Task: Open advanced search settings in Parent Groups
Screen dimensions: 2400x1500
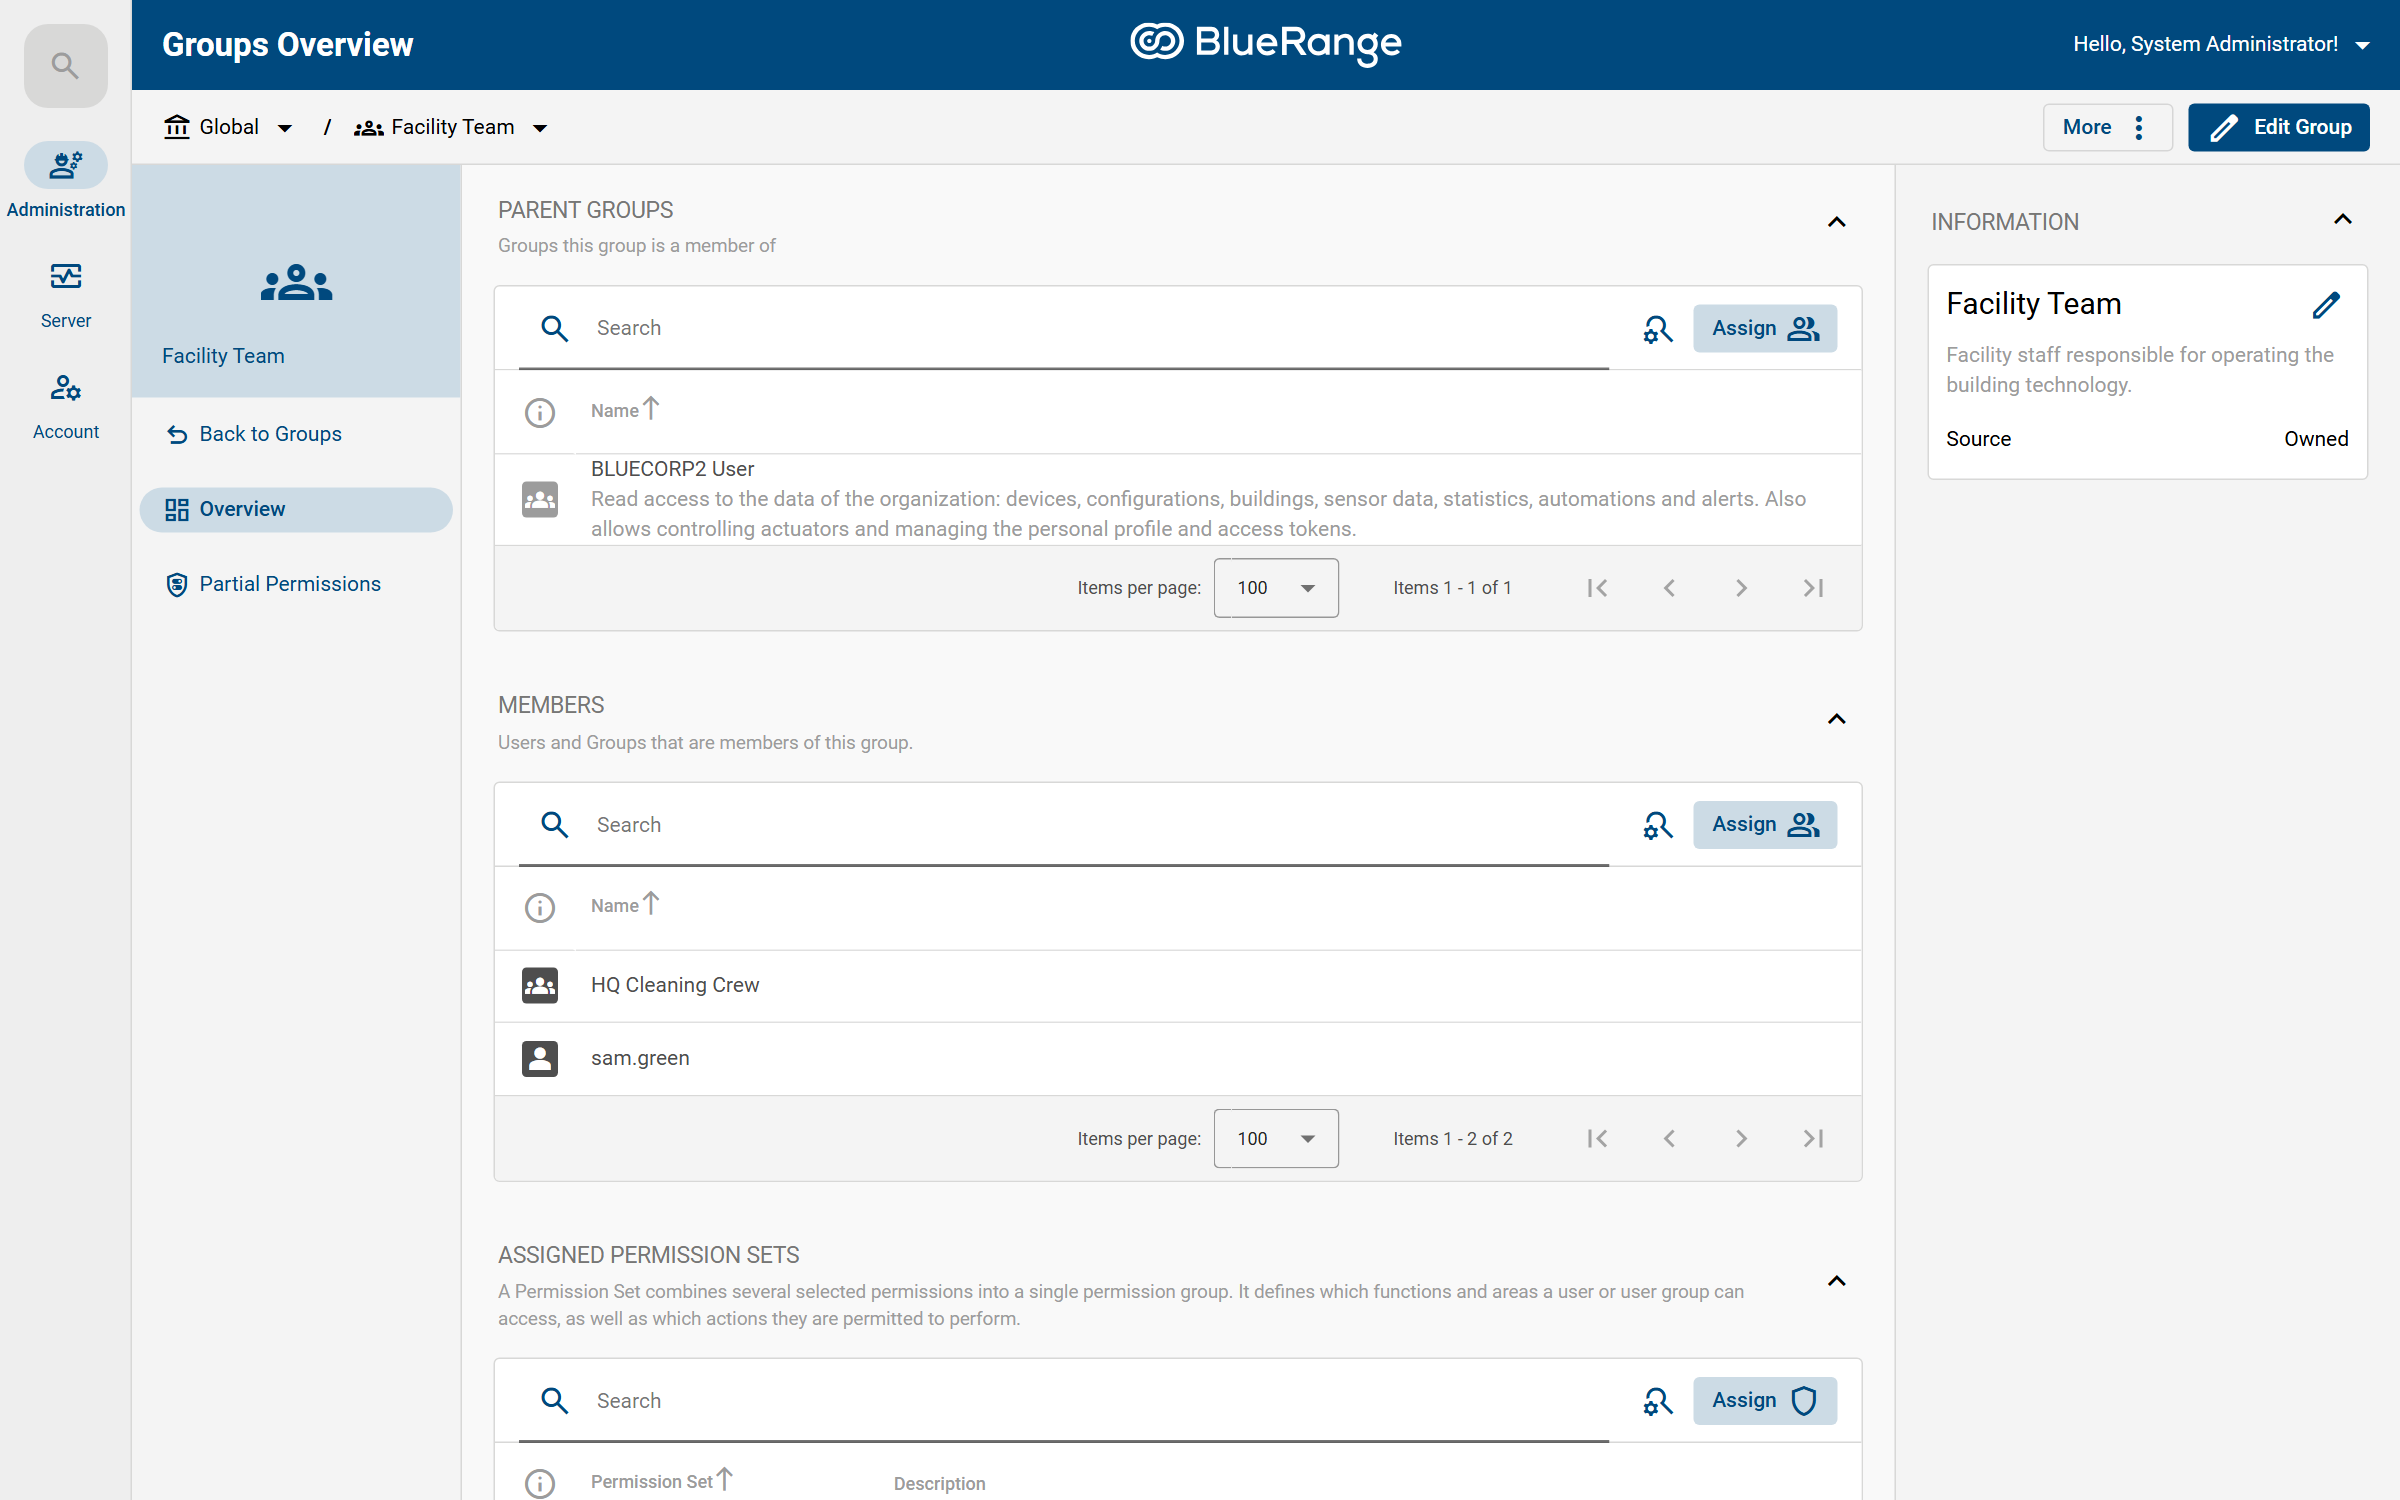Action: coord(1658,329)
